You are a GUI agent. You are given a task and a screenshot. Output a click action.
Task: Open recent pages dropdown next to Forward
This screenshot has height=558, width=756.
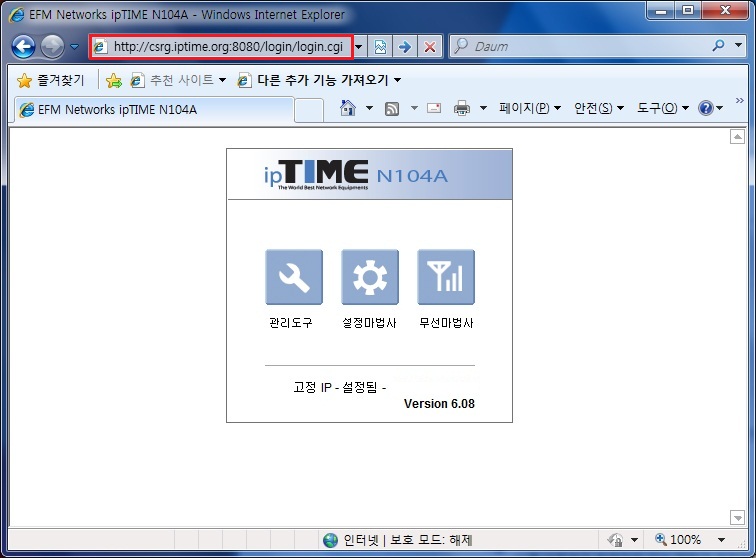pyautogui.click(x=74, y=47)
